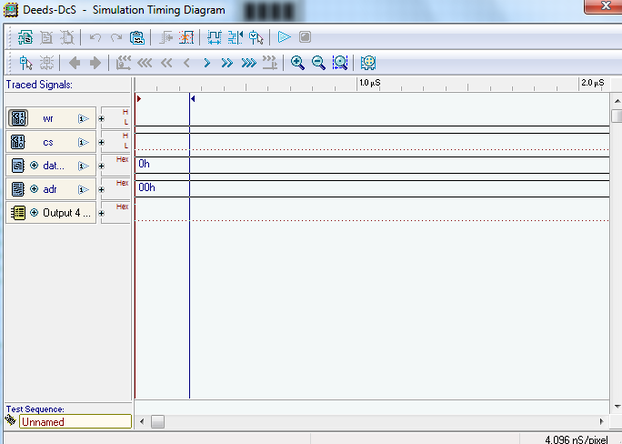Click the plus button beside wr row

point(101,119)
